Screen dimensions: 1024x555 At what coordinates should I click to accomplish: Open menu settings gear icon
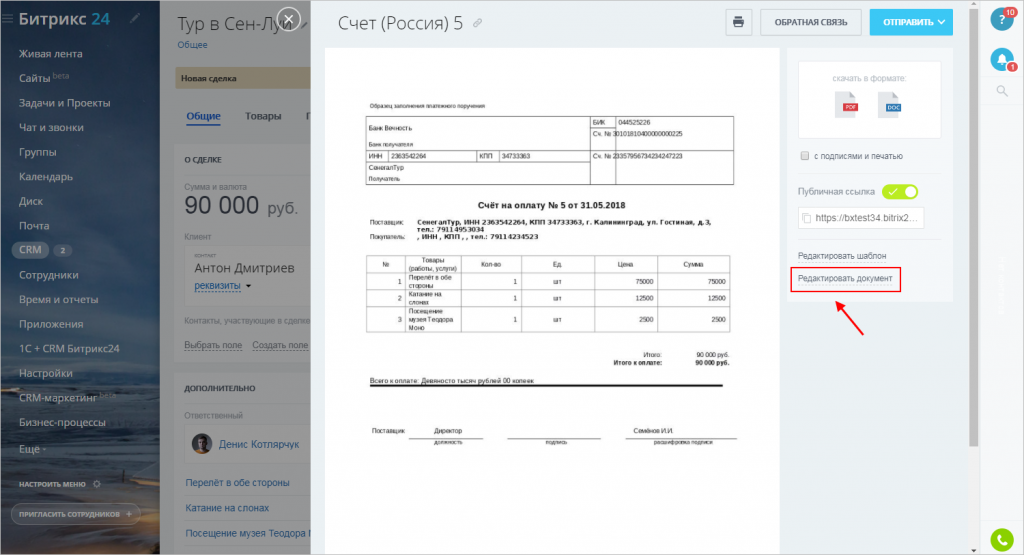[x=97, y=484]
